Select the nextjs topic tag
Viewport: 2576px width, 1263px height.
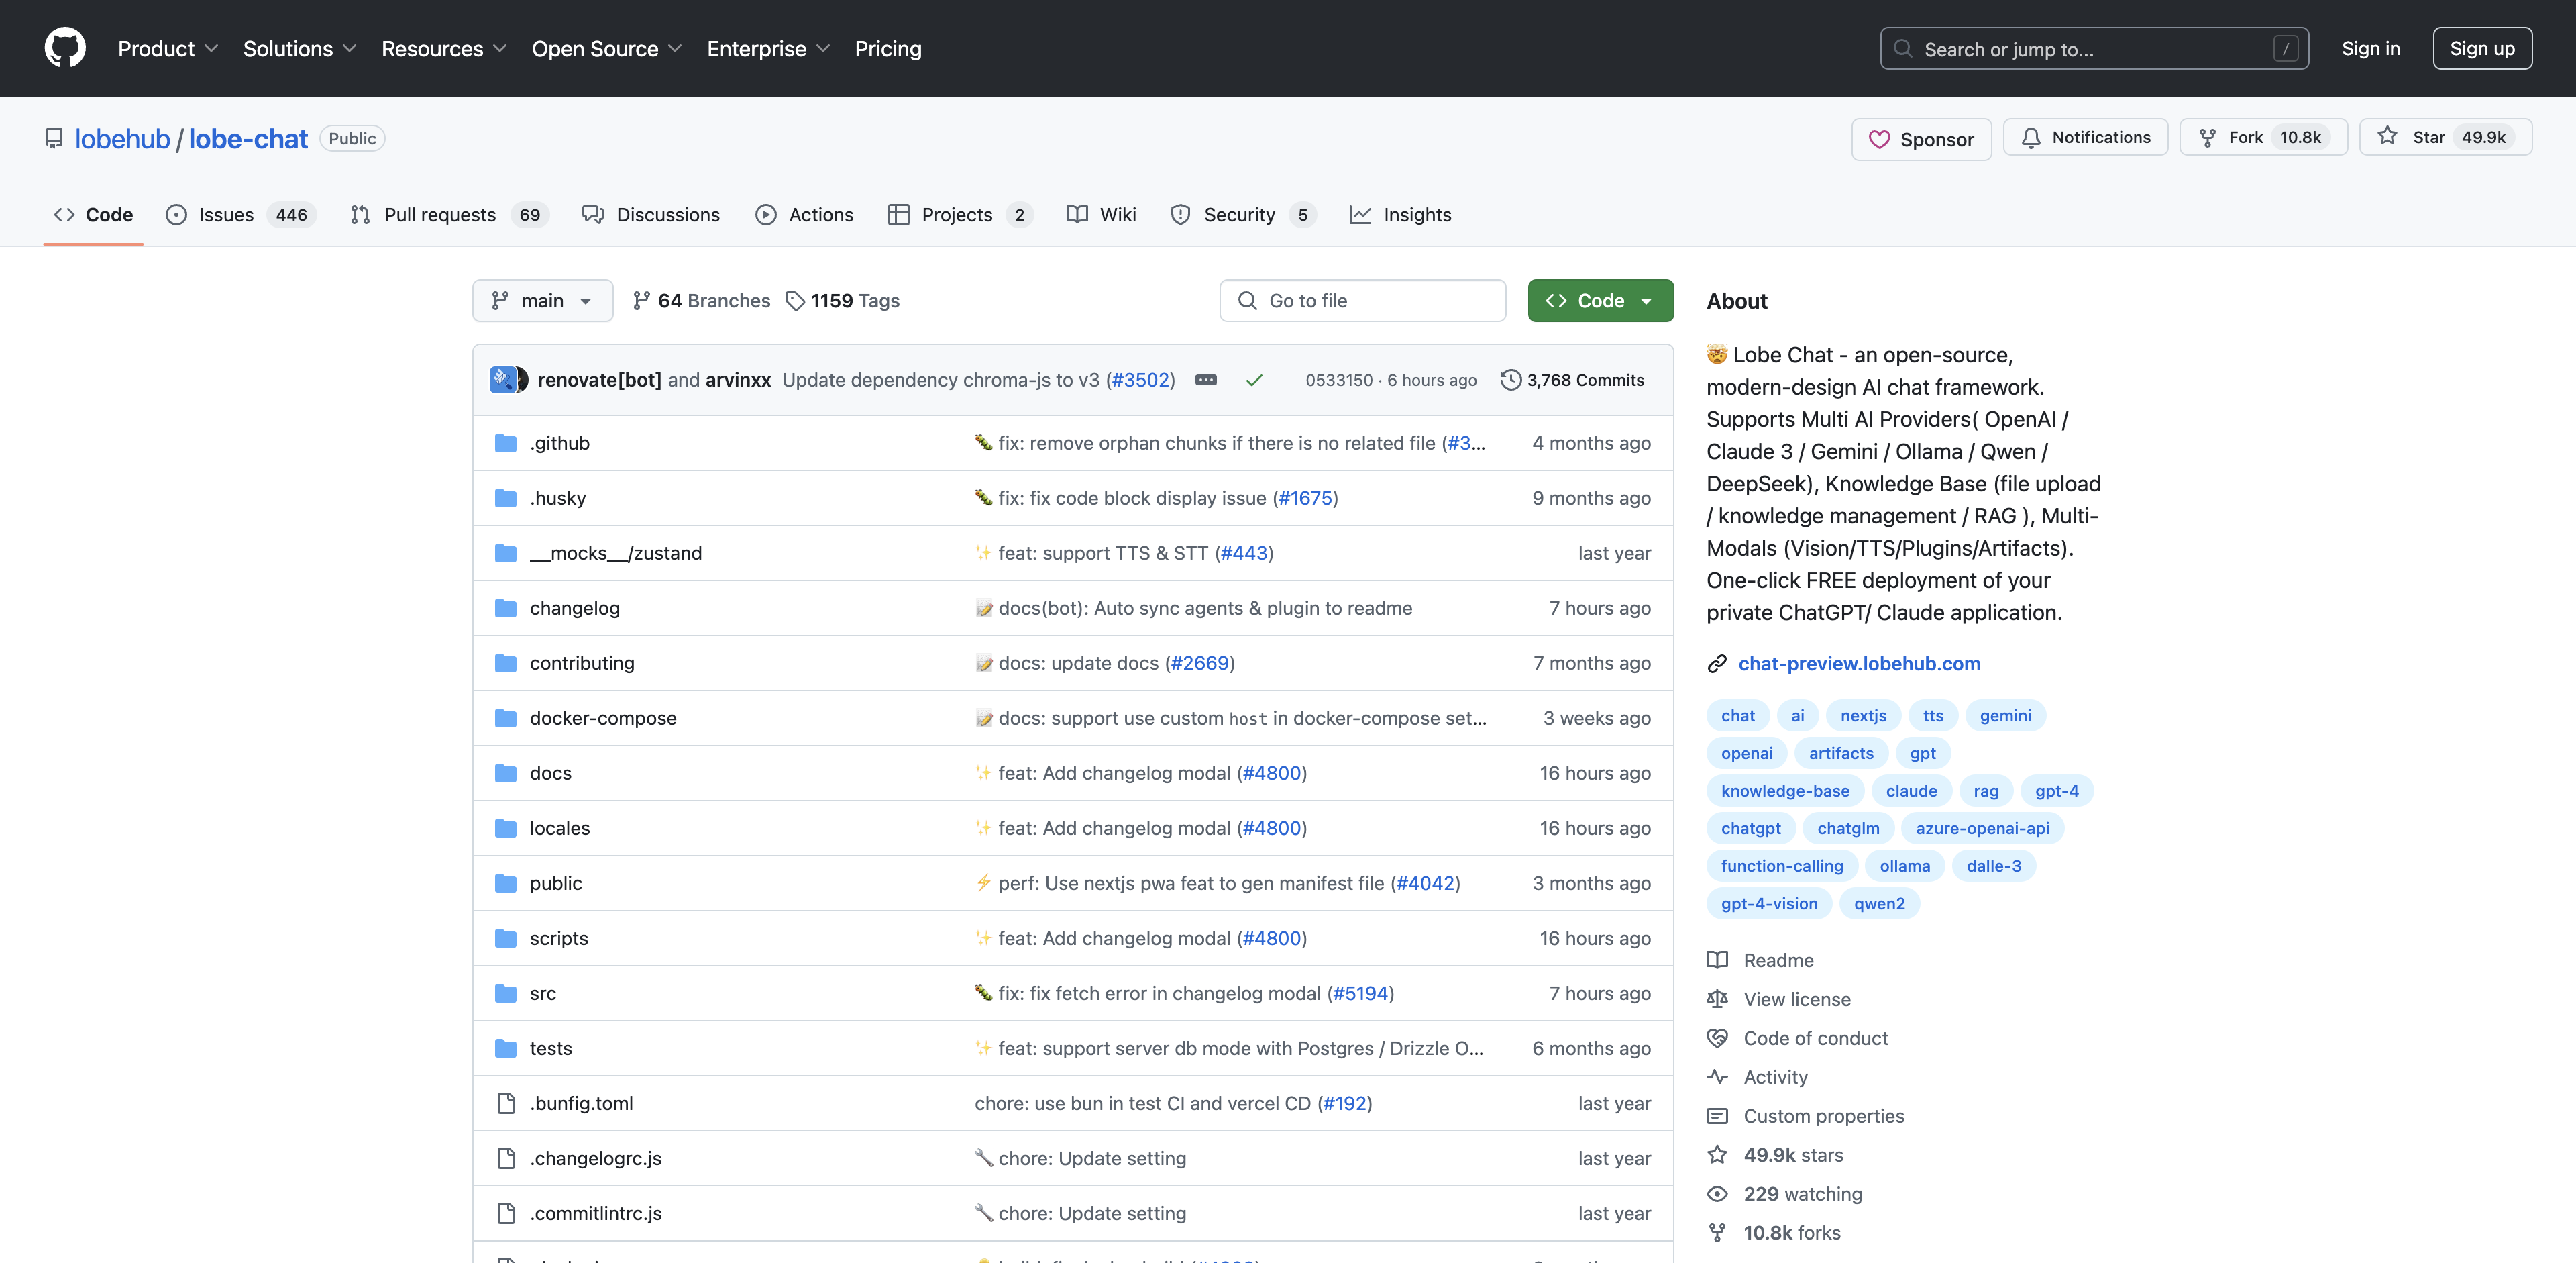pos(1862,715)
